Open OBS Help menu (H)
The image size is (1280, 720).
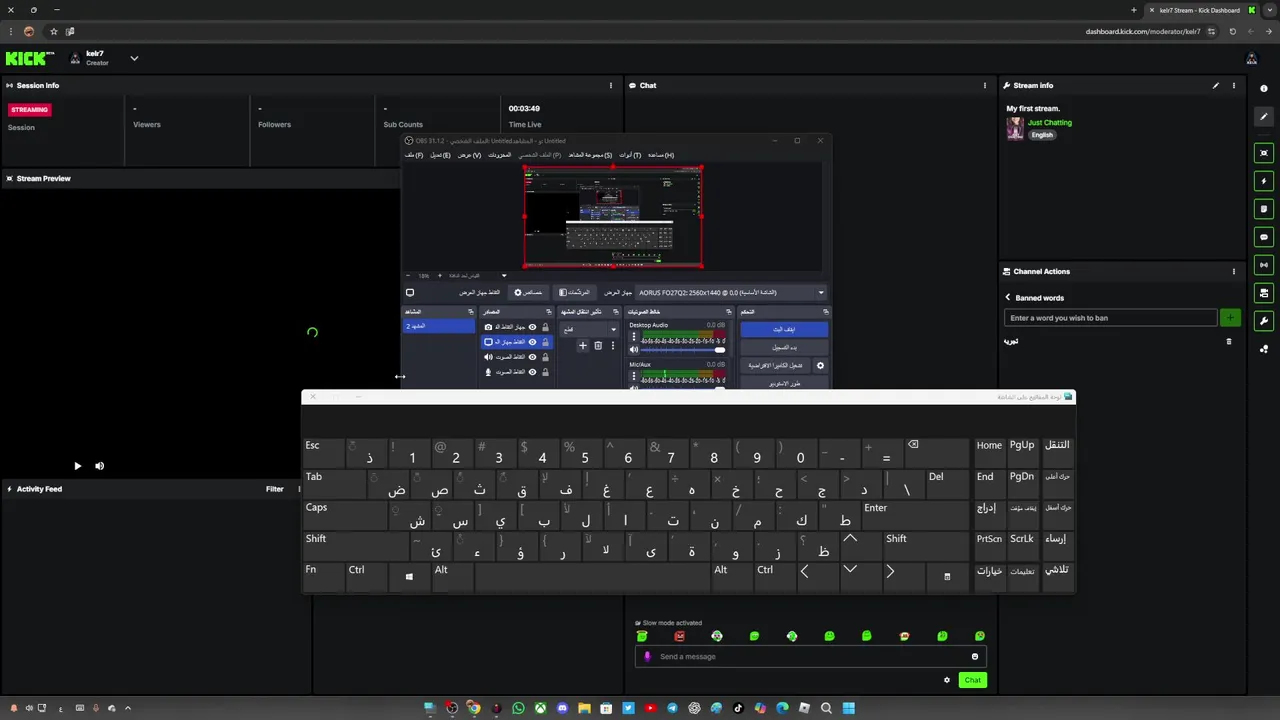click(x=661, y=155)
